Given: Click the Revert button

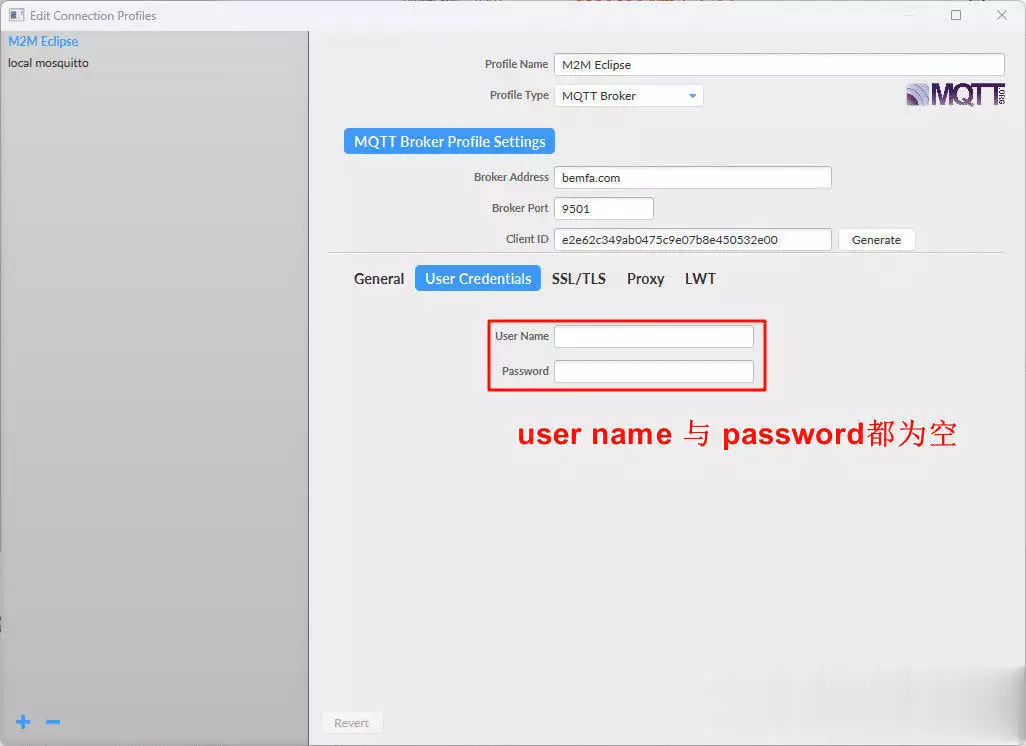Looking at the screenshot, I should [351, 723].
